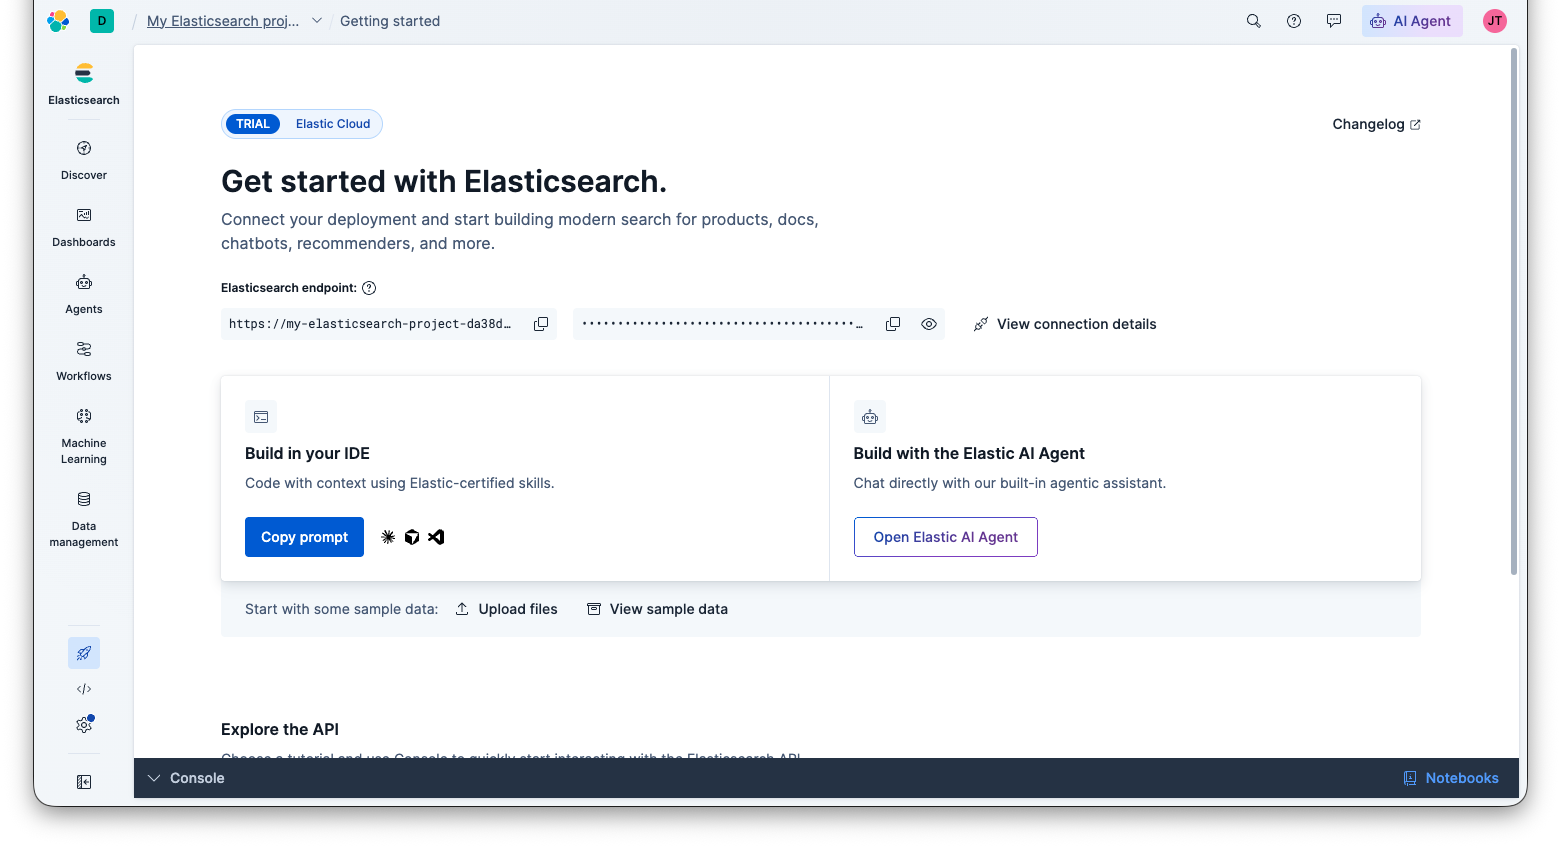This screenshot has height=848, width=1560.
Task: Launch the AI Agent button
Action: (x=1412, y=21)
